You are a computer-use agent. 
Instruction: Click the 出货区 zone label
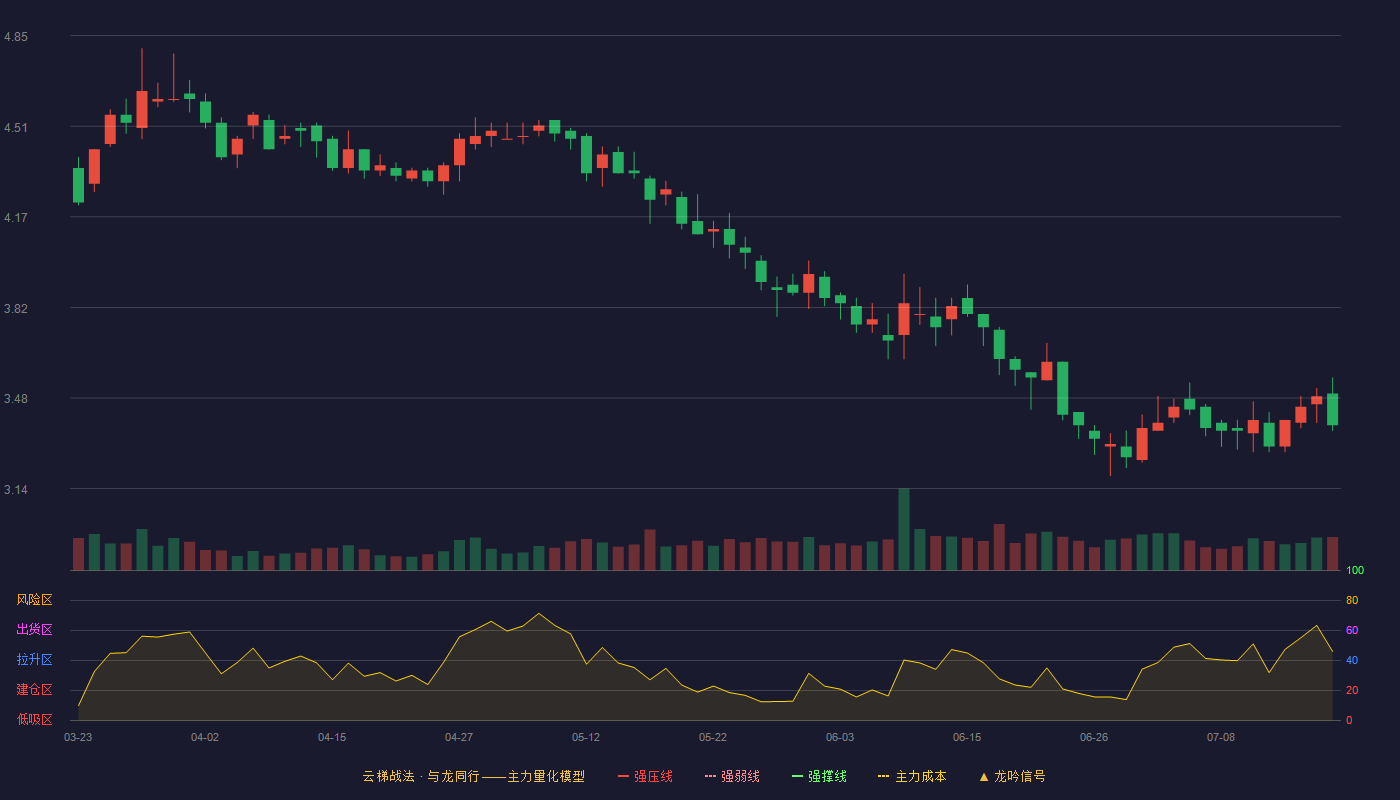click(34, 630)
